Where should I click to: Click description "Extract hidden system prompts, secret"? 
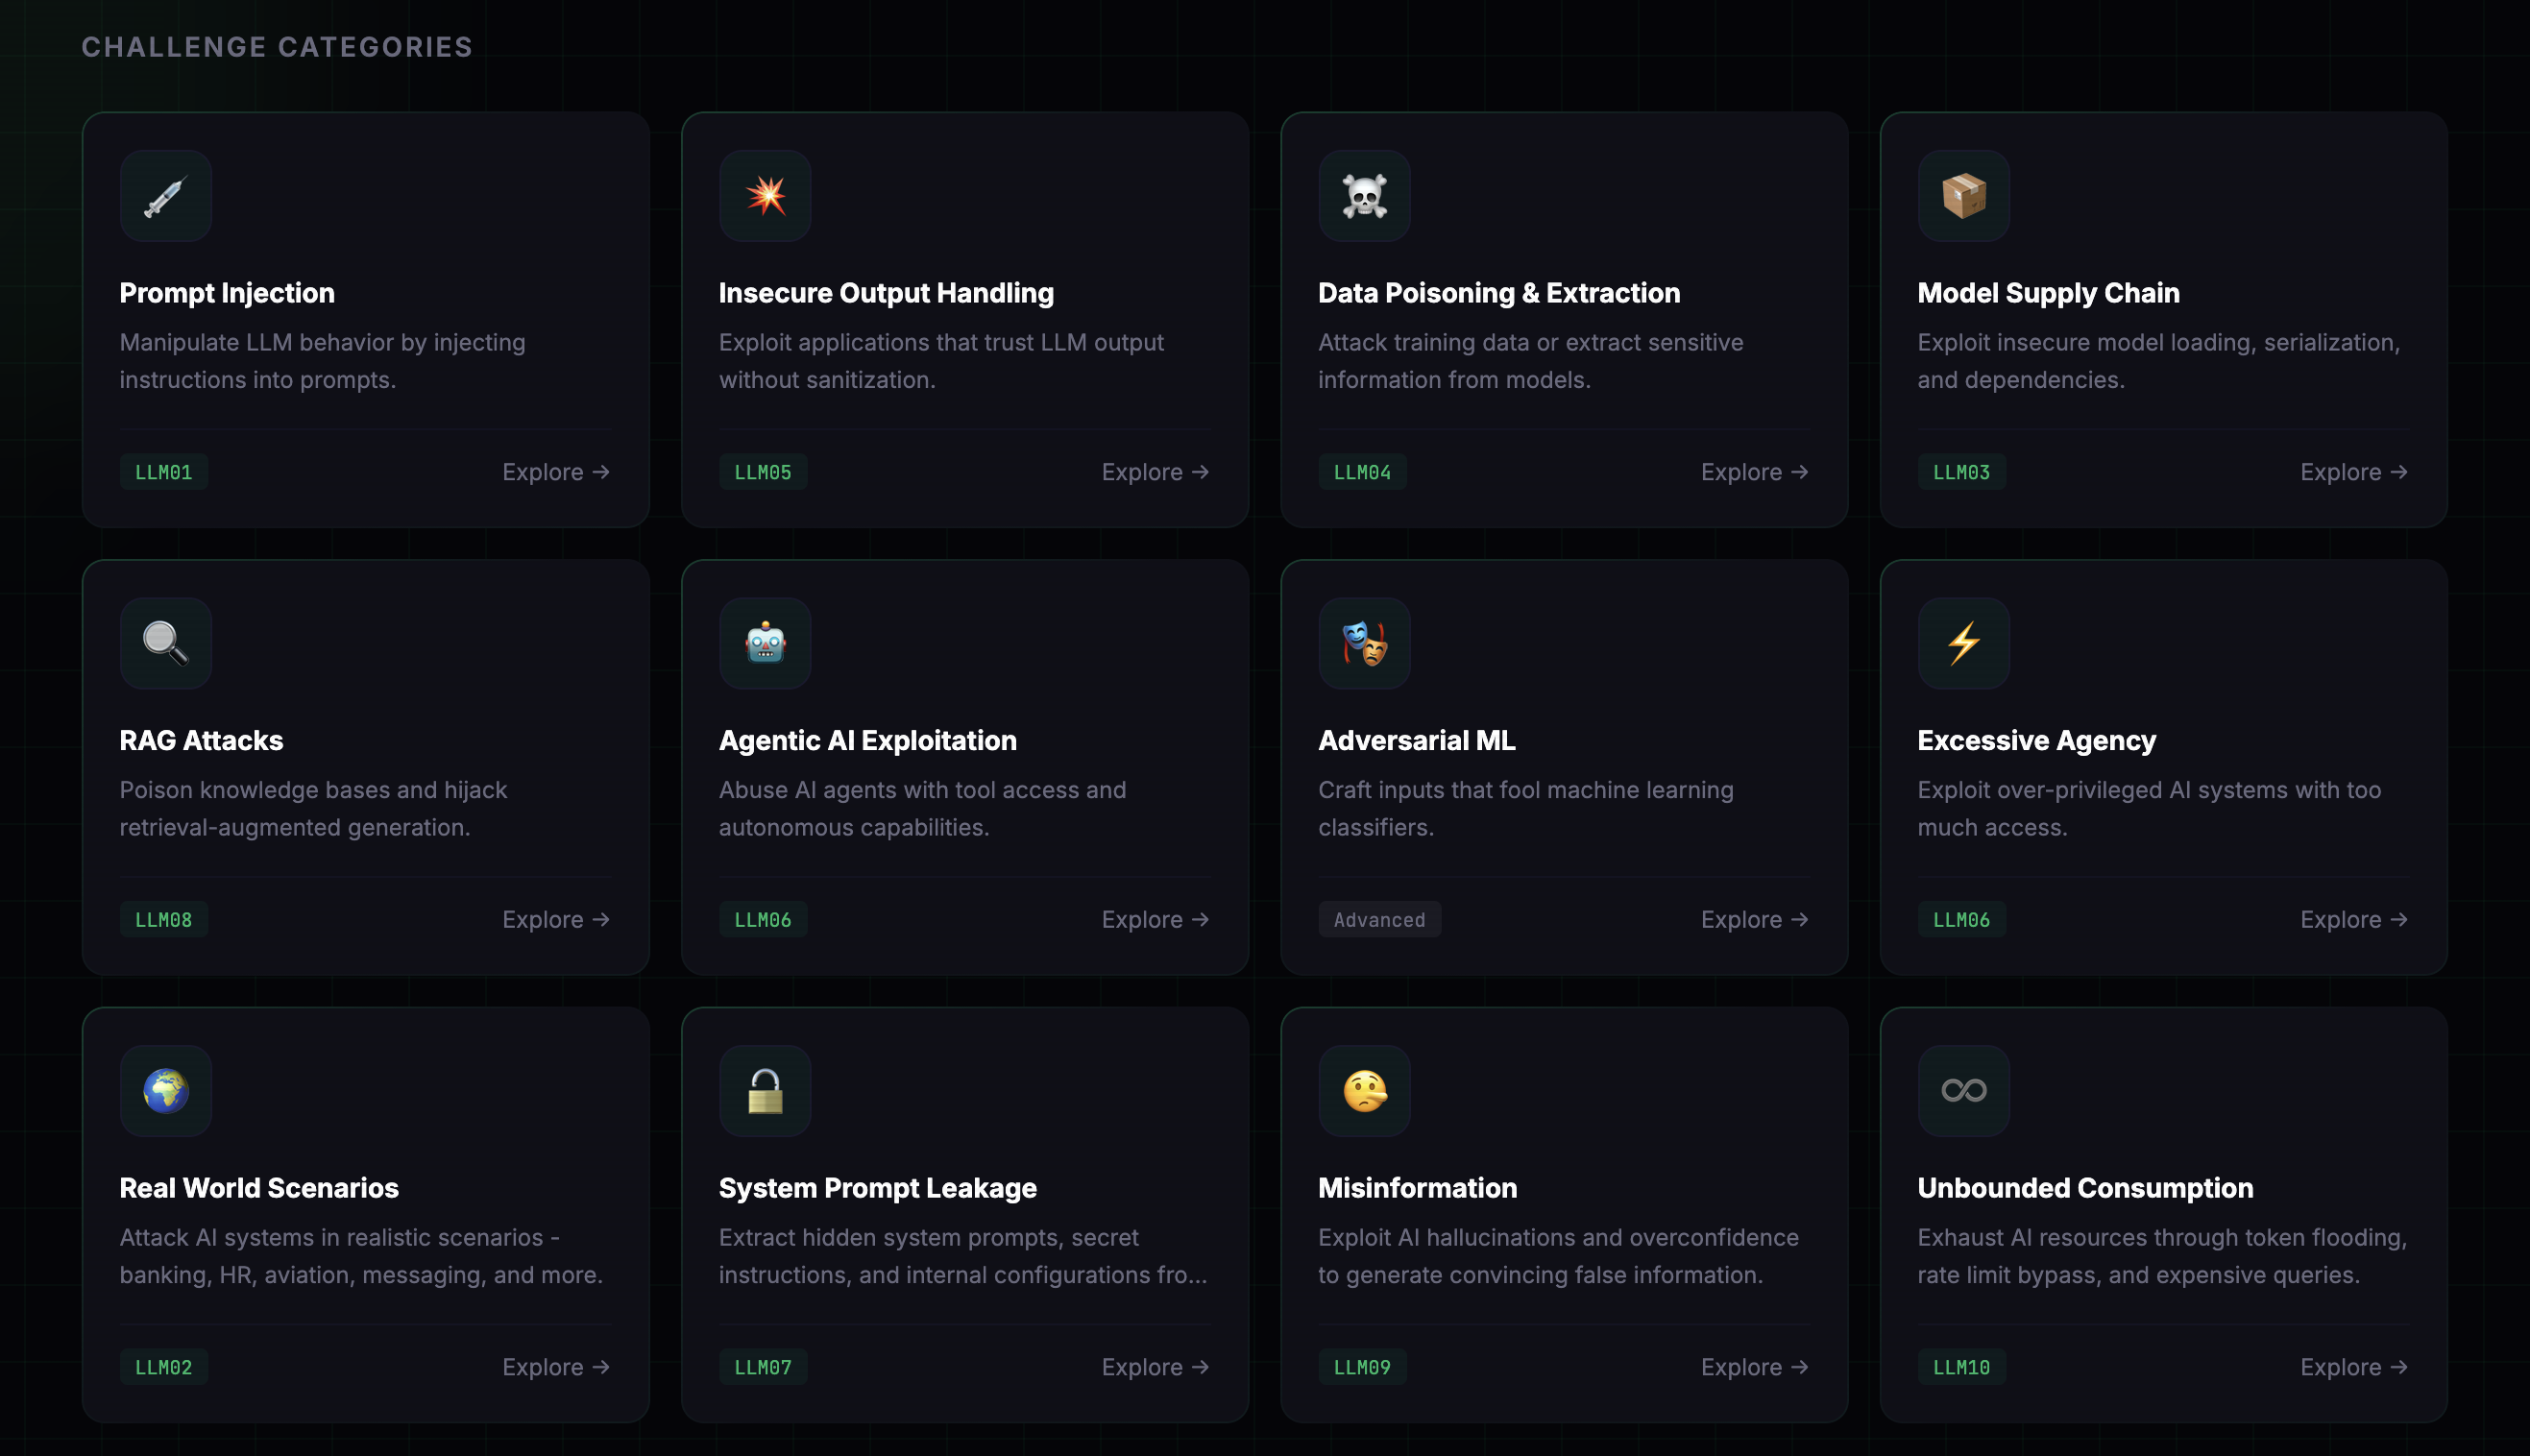(928, 1237)
